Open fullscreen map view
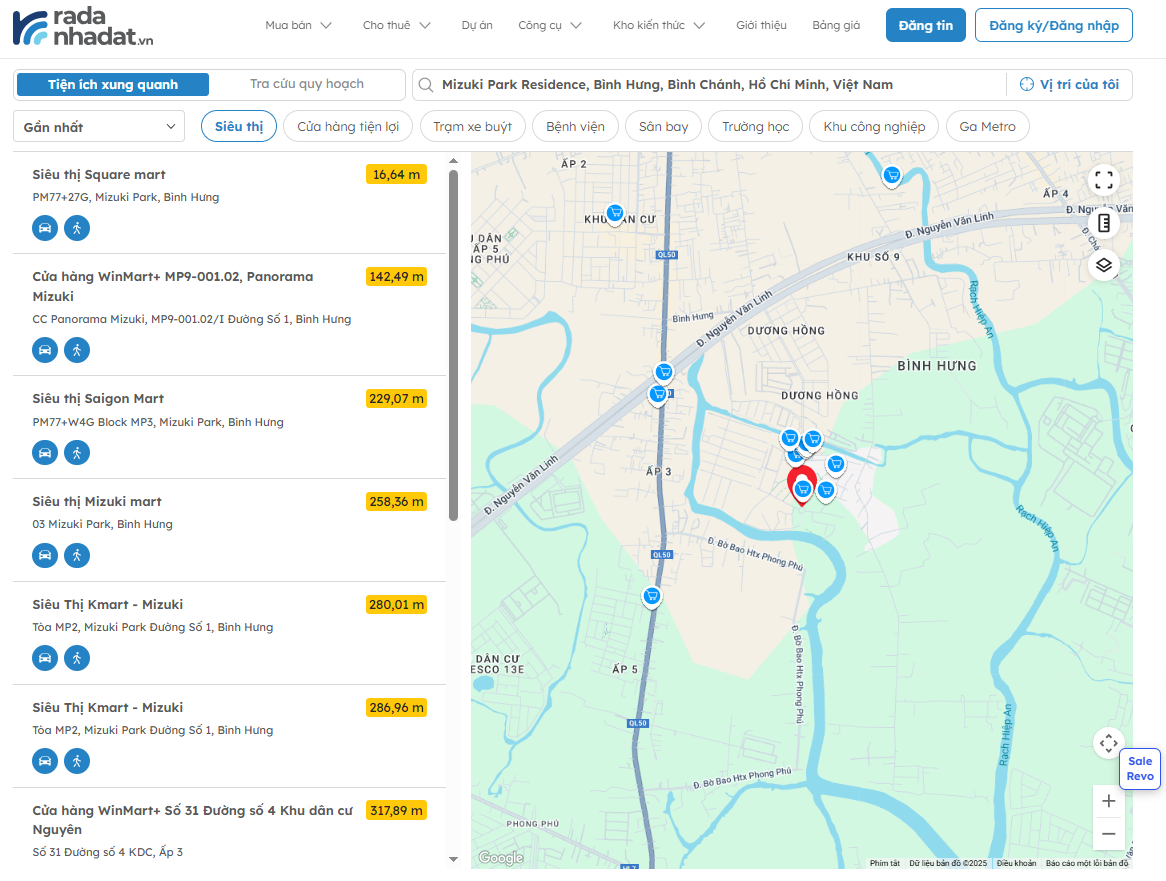This screenshot has height=881, width=1166. (1103, 180)
